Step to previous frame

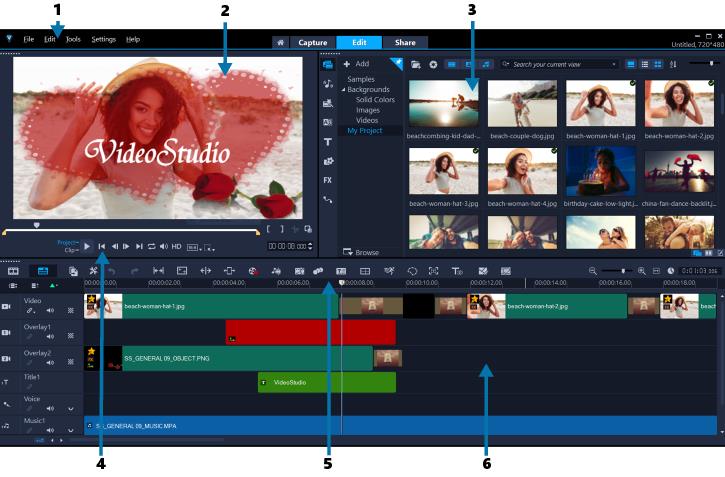coord(114,246)
